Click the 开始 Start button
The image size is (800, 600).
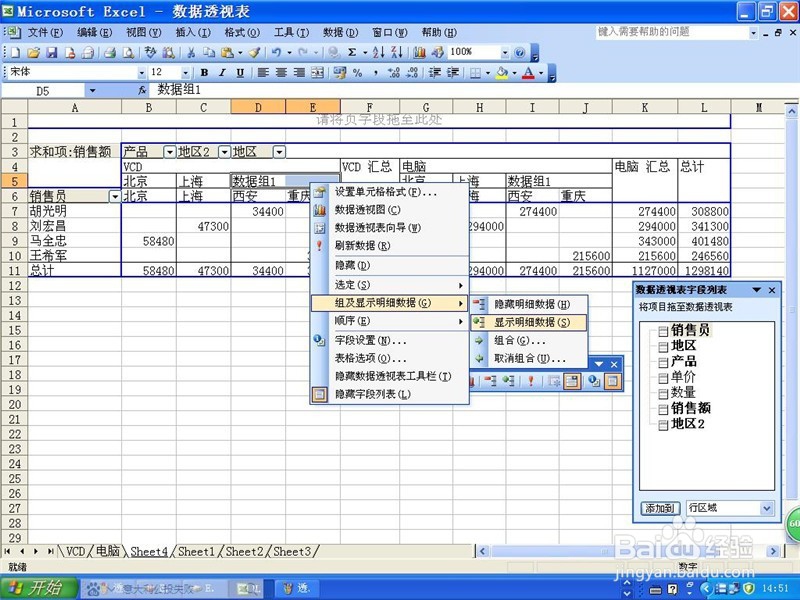tap(39, 588)
